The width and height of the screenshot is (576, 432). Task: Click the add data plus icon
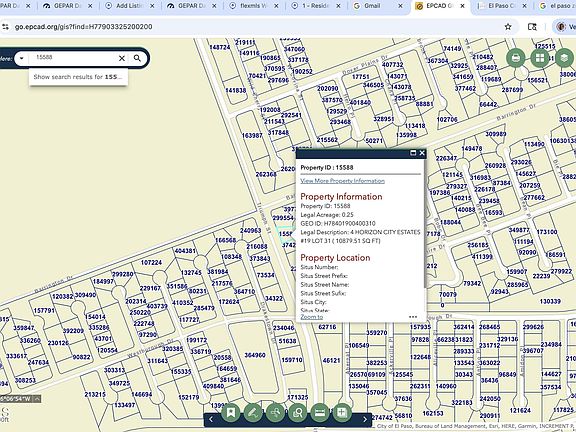[x=342, y=413]
